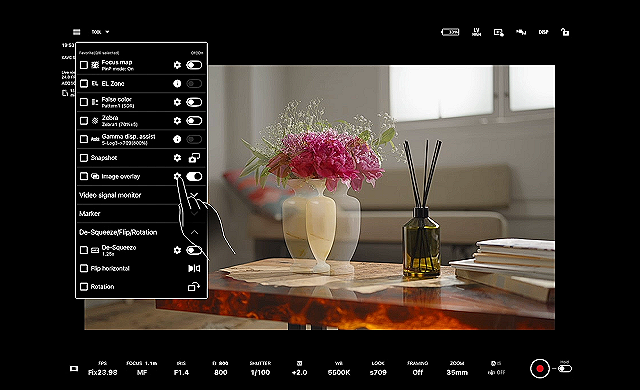
Task: Start recording with the red button
Action: [540, 368]
